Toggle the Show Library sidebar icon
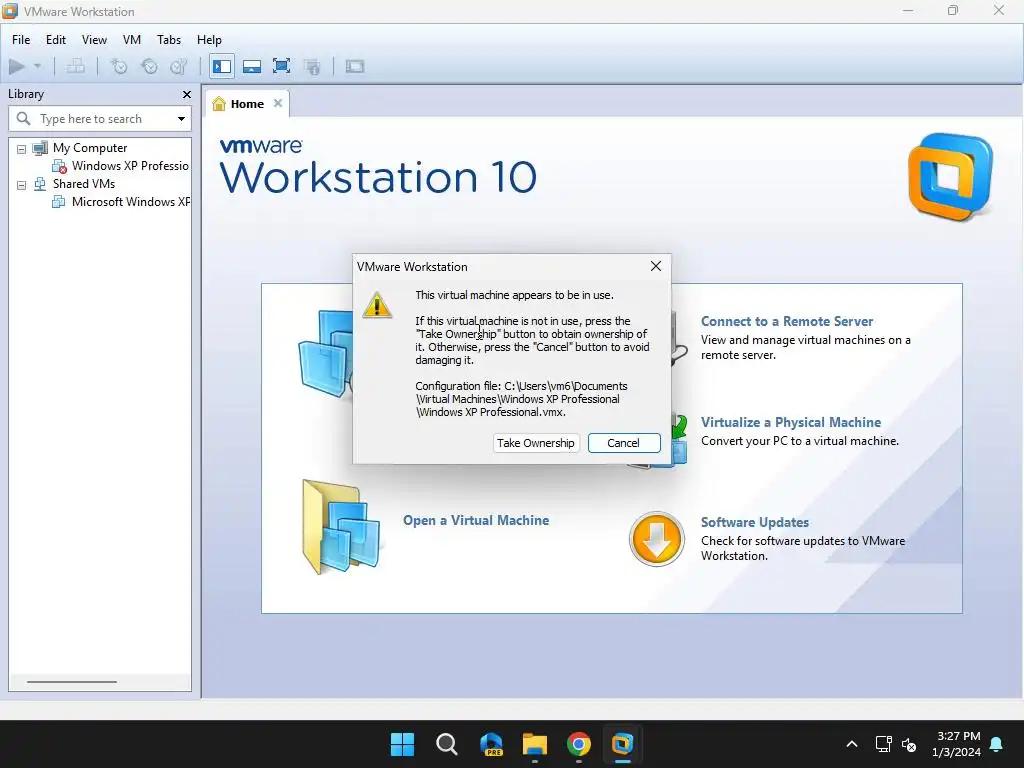The width and height of the screenshot is (1024, 768). (222, 66)
